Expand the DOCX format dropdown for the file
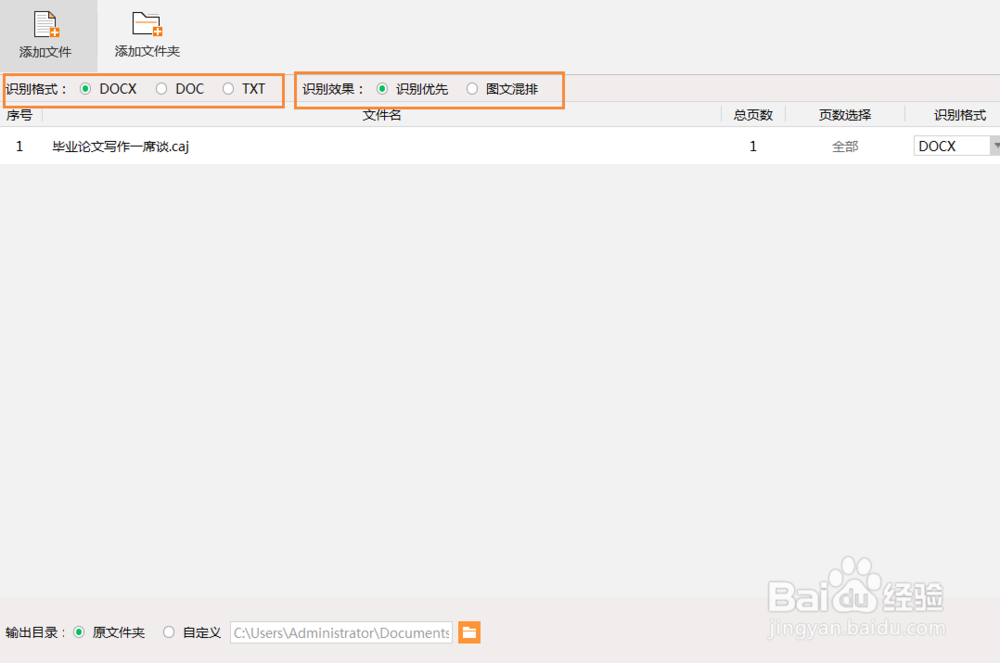The height and width of the screenshot is (663, 1000). (994, 145)
